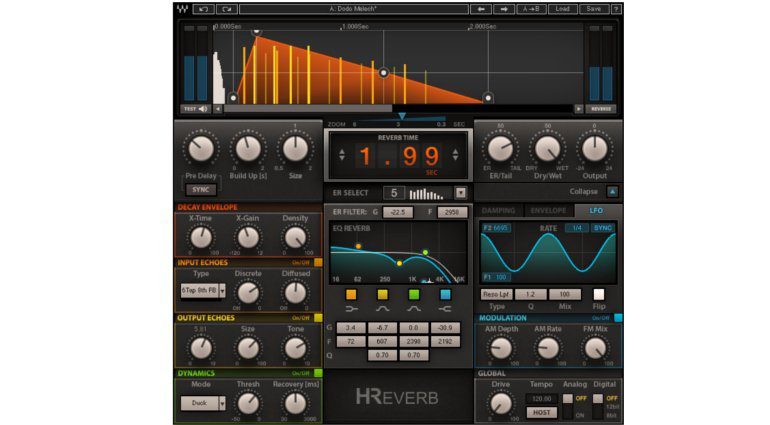Play the TEST speaker signal
Image resolution: width=770 pixels, height=425 pixels.
click(x=195, y=109)
